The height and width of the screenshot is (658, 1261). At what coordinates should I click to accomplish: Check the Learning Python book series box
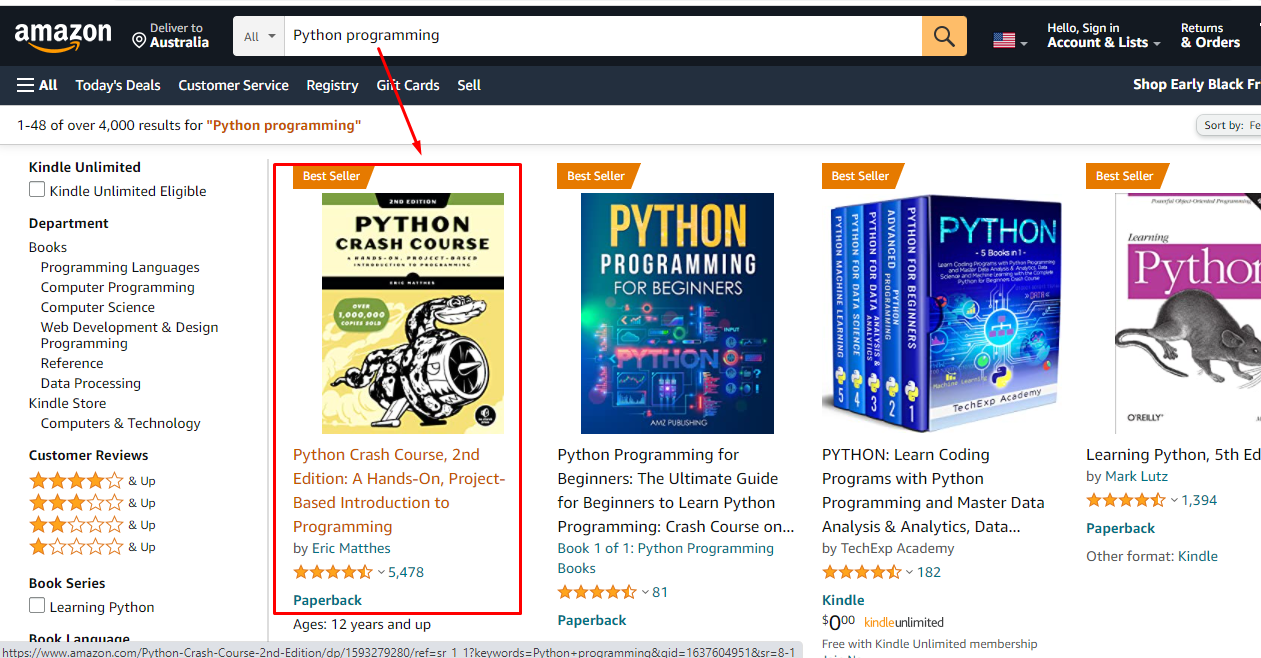[37, 606]
